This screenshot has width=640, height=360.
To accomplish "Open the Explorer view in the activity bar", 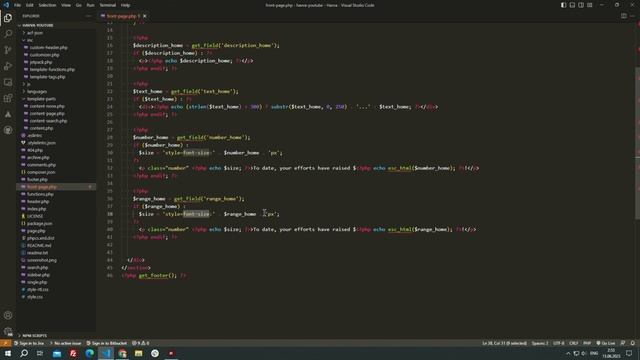I will click(8, 18).
